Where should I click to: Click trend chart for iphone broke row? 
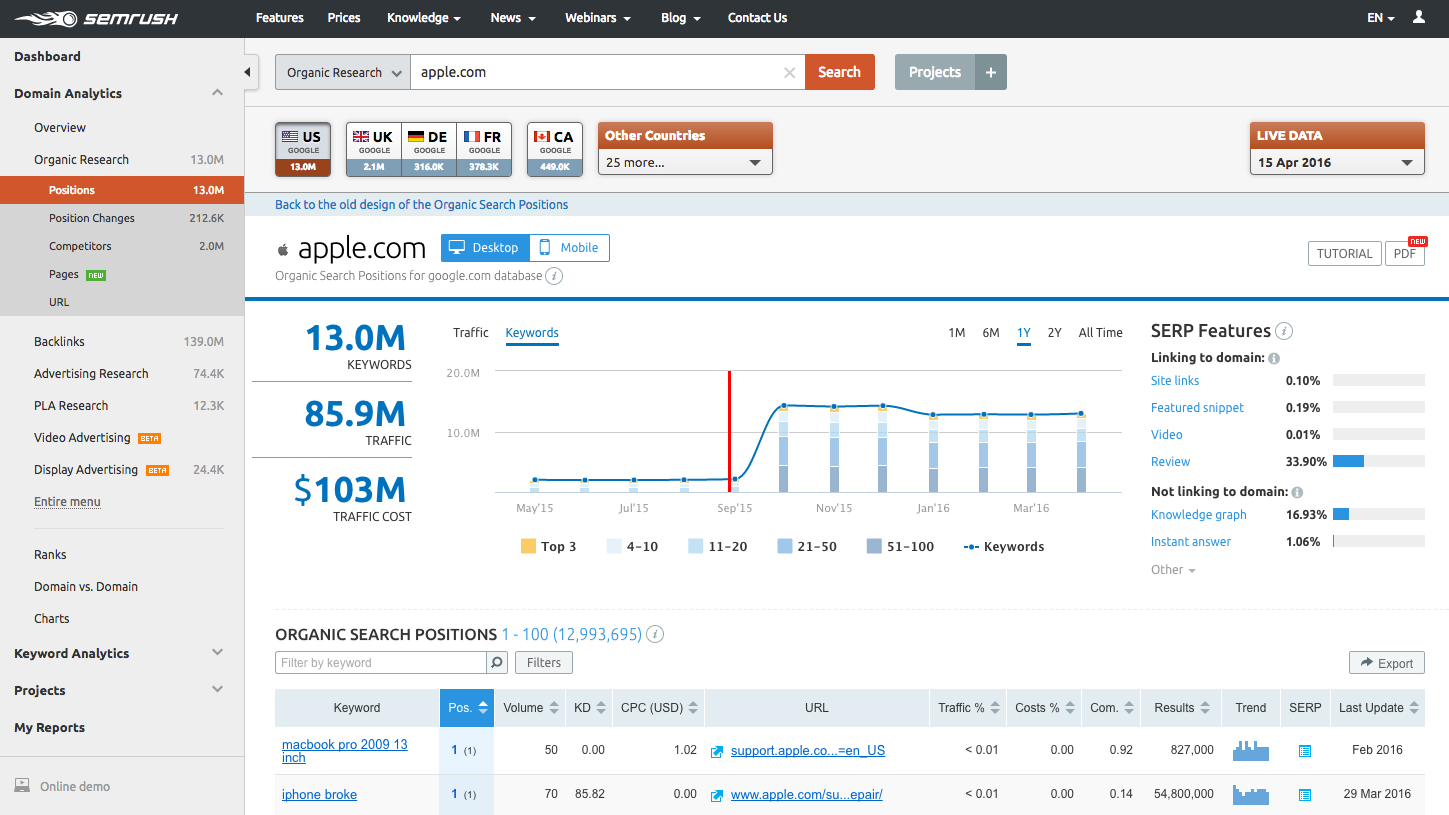[x=1250, y=794]
